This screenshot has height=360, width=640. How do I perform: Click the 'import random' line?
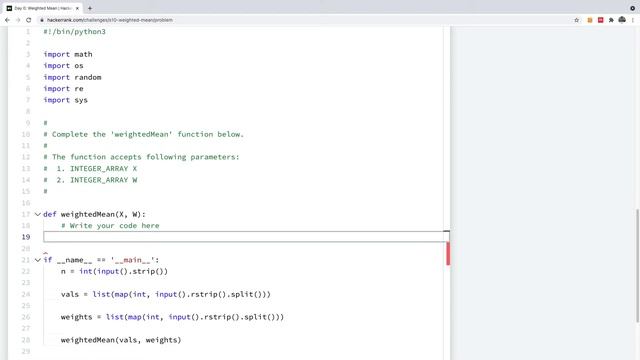click(72, 77)
